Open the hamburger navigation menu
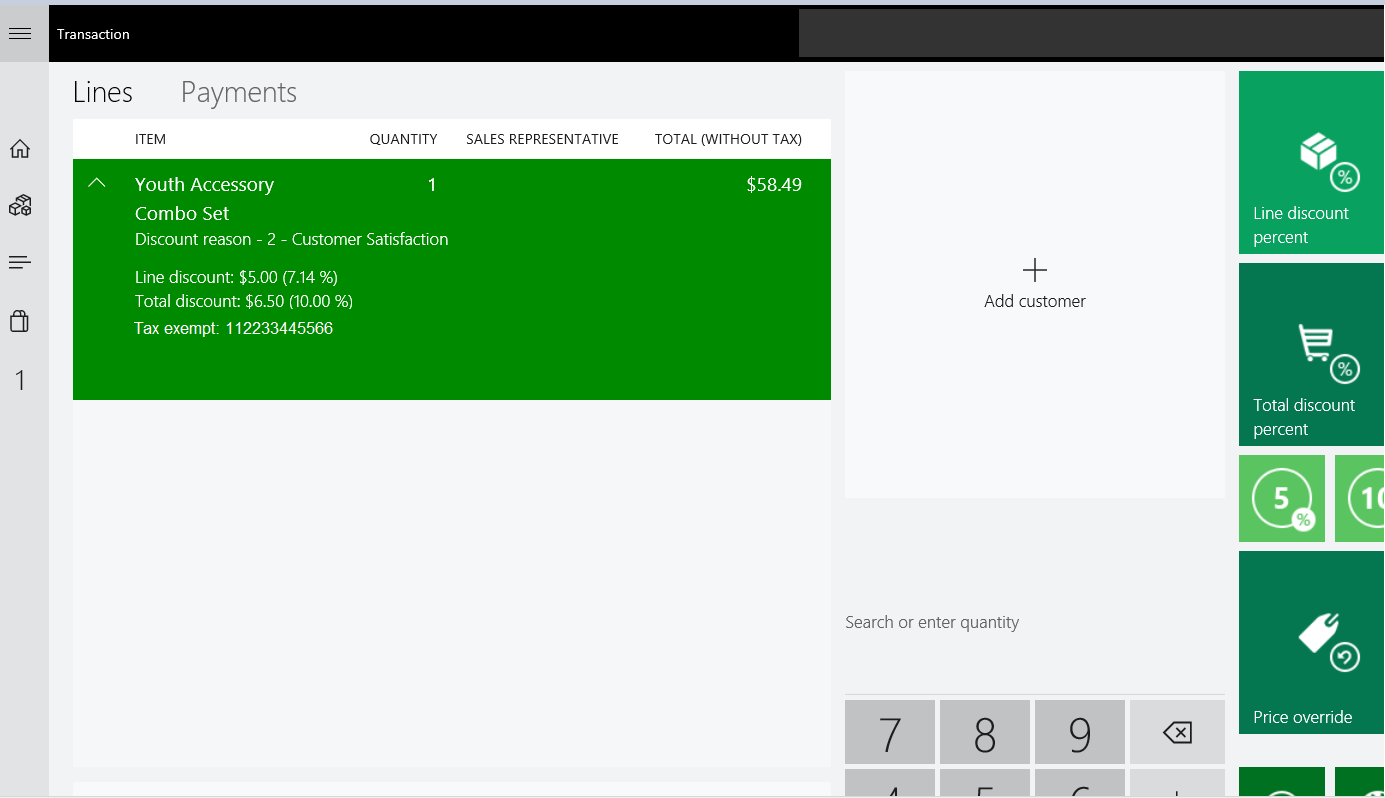This screenshot has width=1385, height=798. point(20,34)
